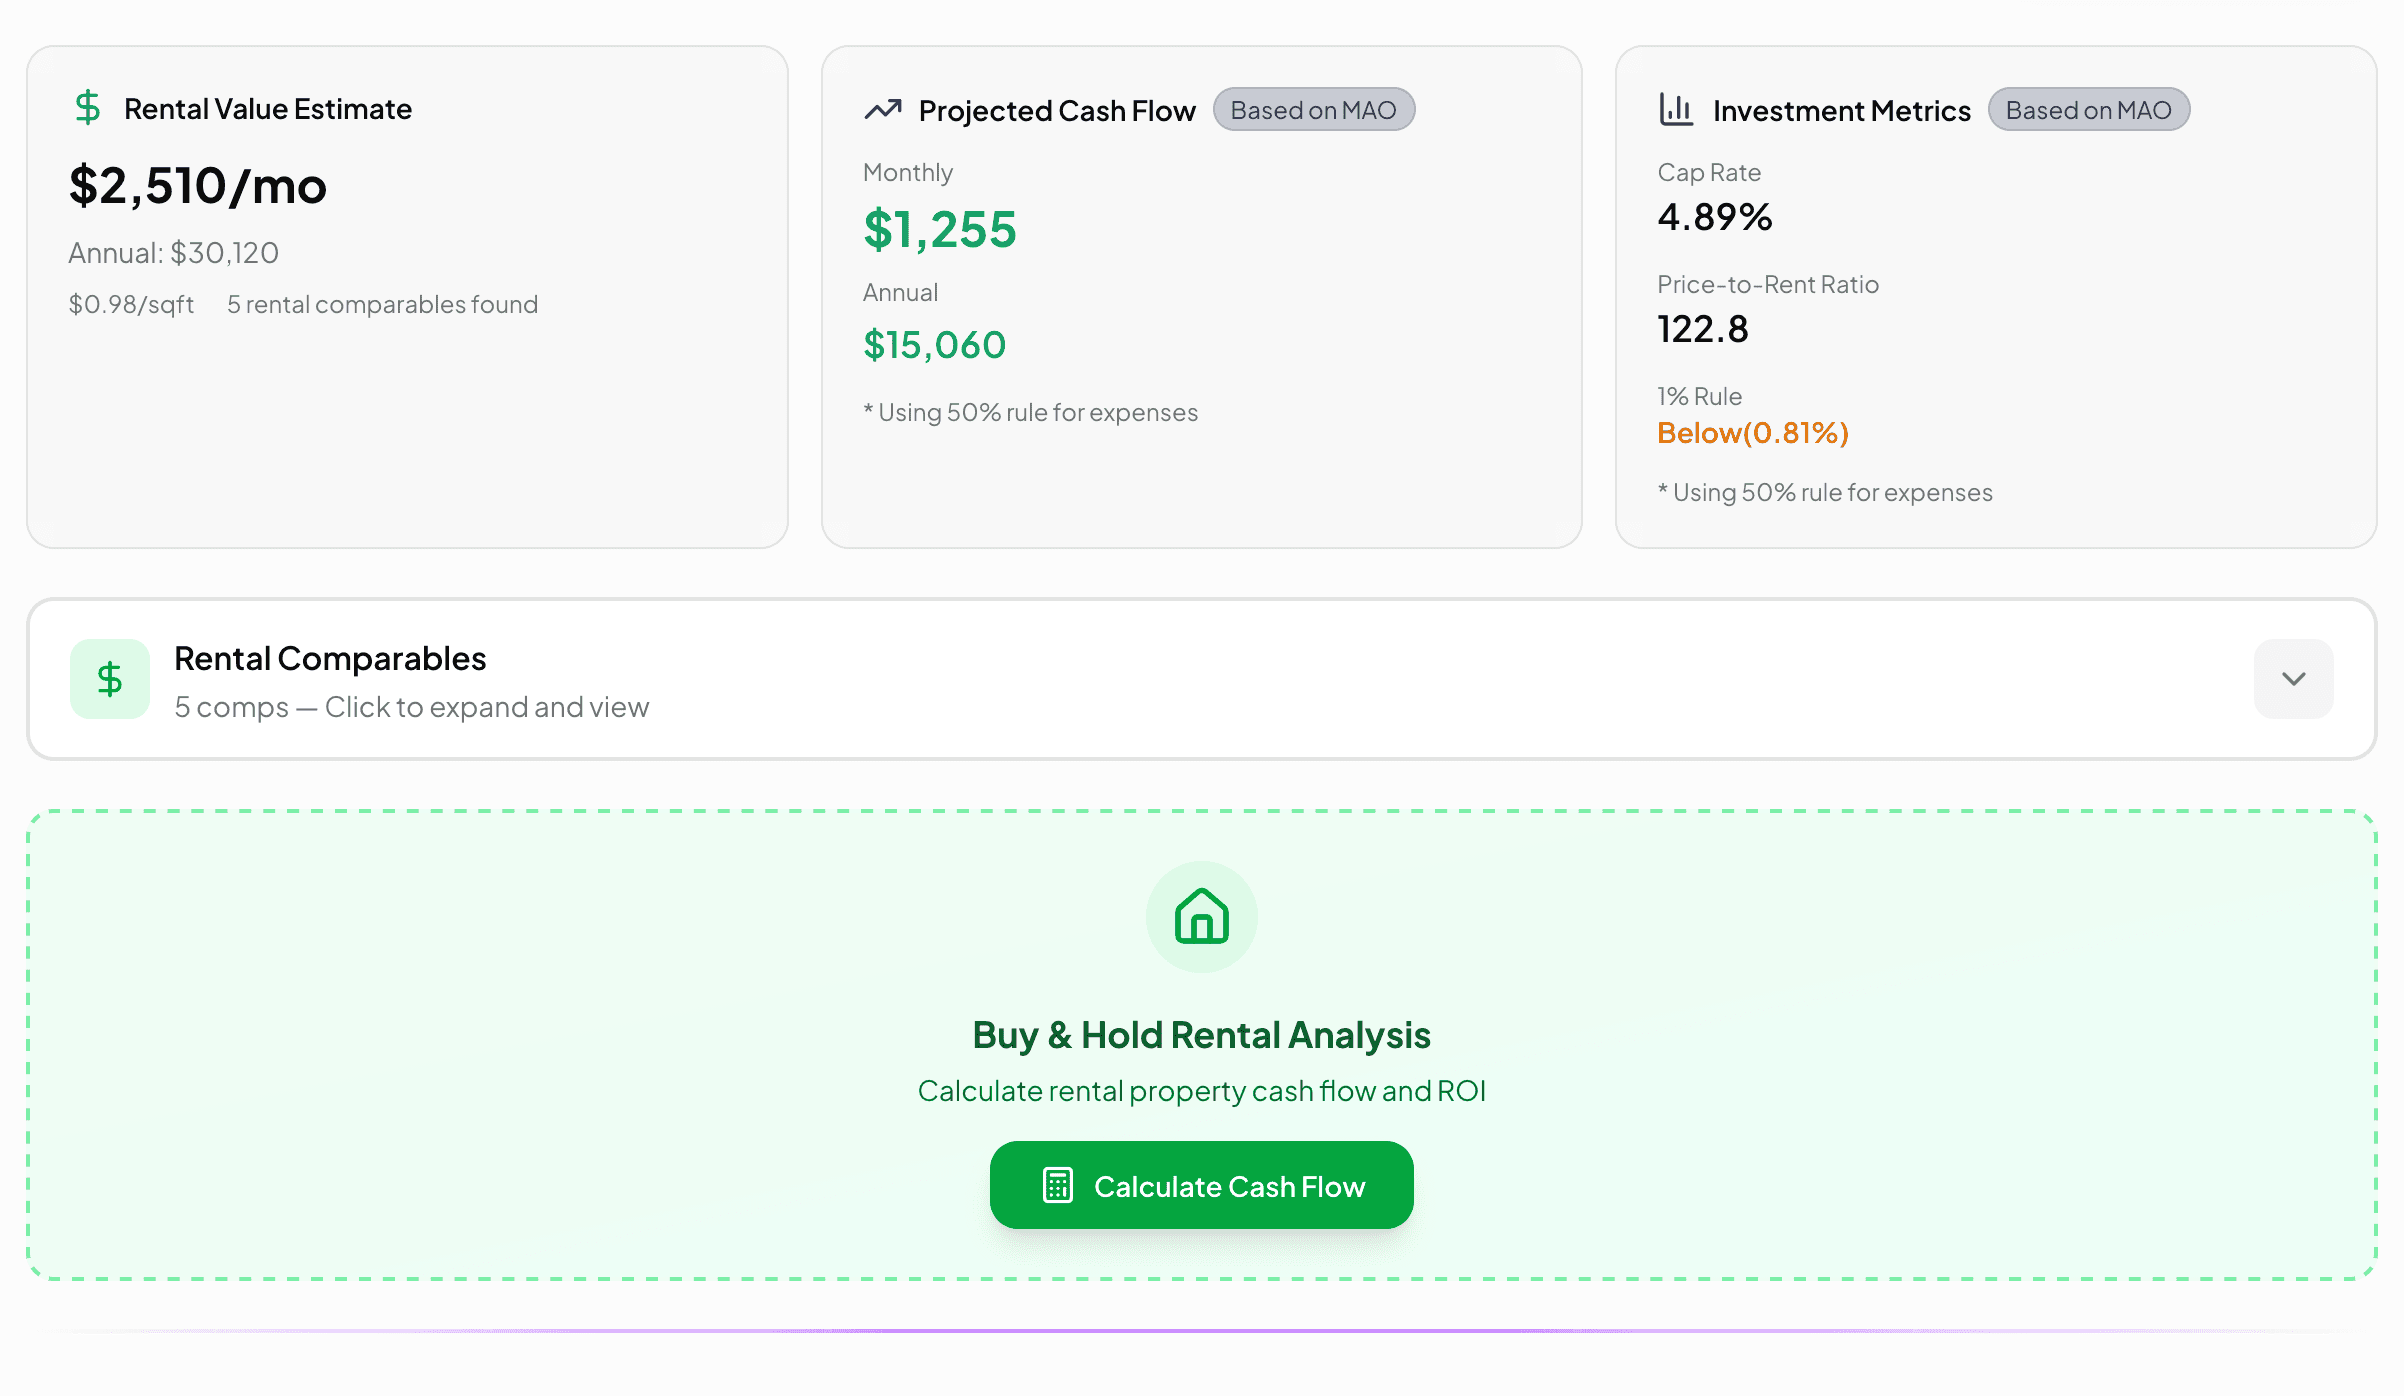Click '5 rental comparables found' text
The height and width of the screenshot is (1396, 2404).
pos(383,304)
